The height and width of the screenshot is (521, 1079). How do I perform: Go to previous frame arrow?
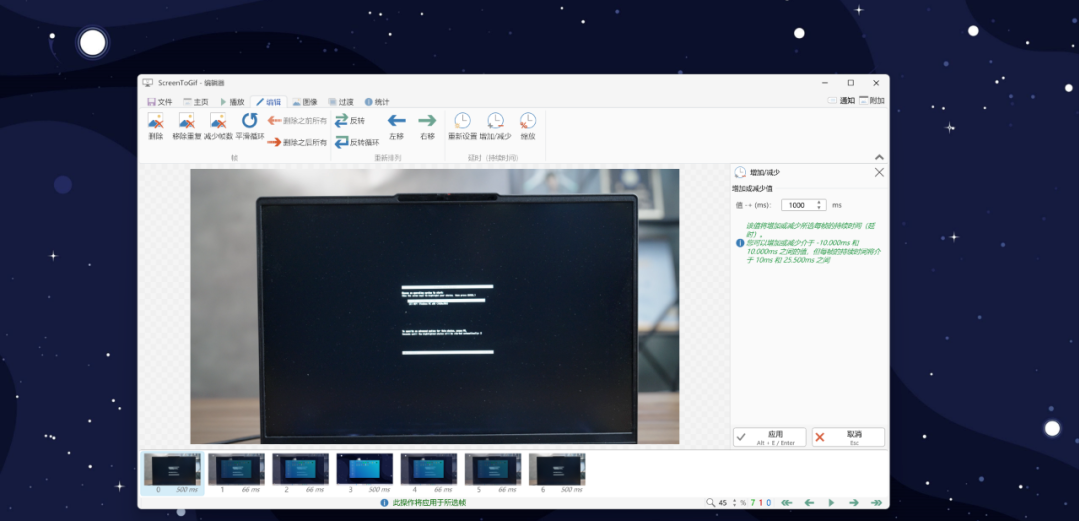pyautogui.click(x=809, y=503)
